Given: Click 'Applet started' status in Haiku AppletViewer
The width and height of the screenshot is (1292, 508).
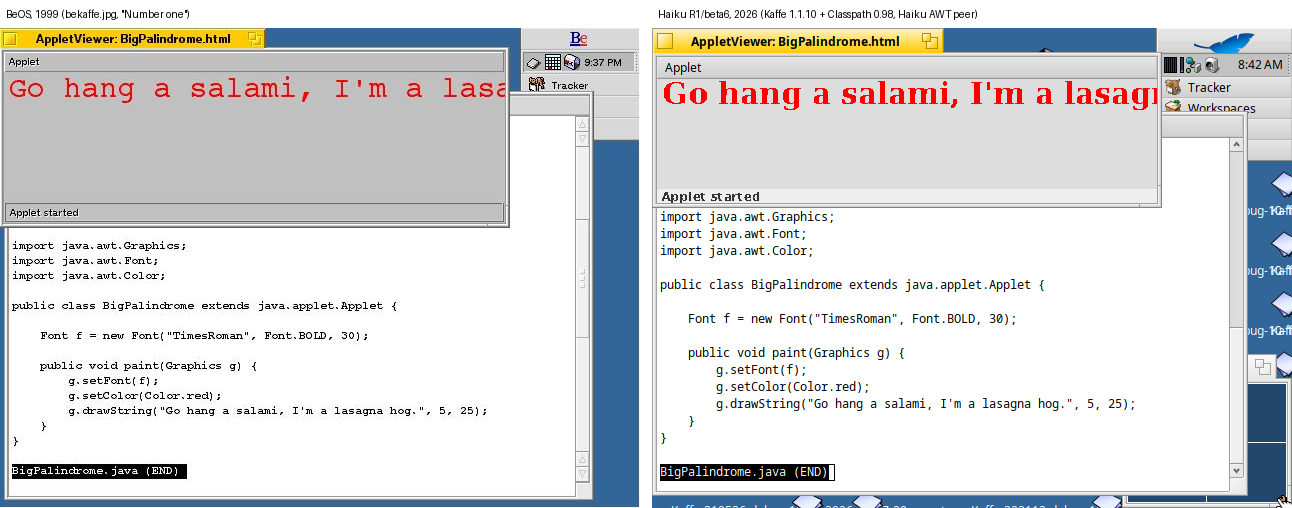Looking at the screenshot, I should 711,197.
